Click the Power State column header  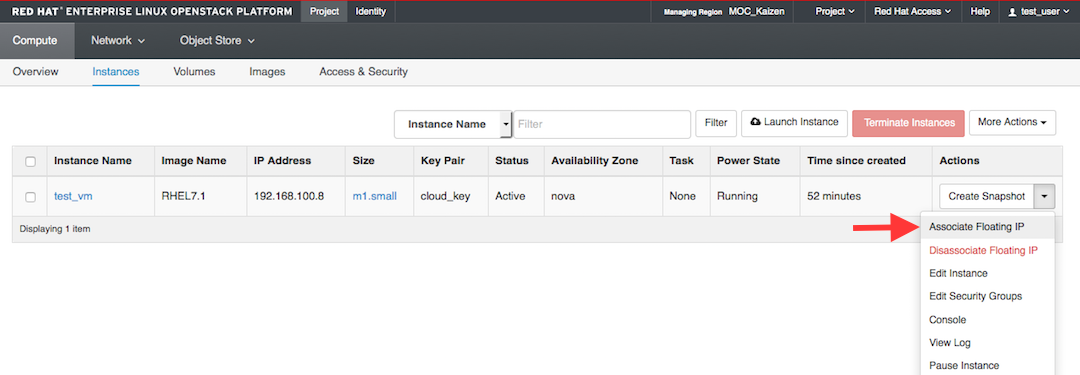pos(748,161)
